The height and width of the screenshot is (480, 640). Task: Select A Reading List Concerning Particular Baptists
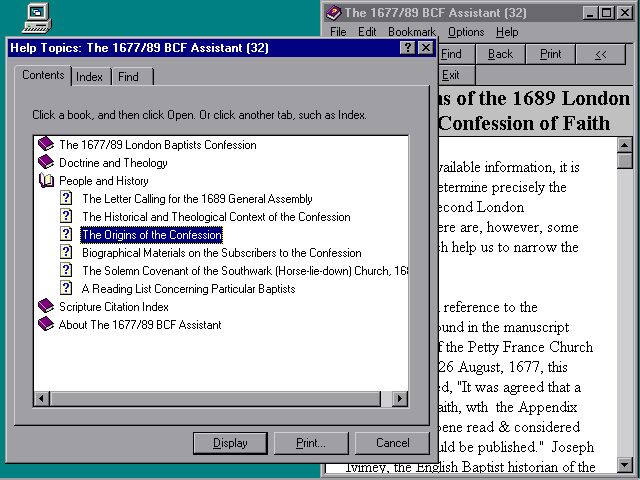click(189, 289)
